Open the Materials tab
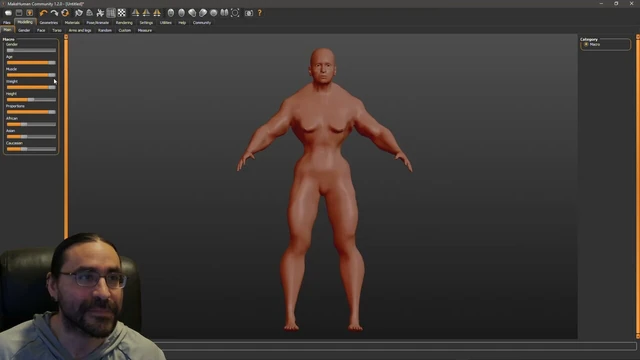This screenshot has height=360, width=640. pyautogui.click(x=72, y=22)
